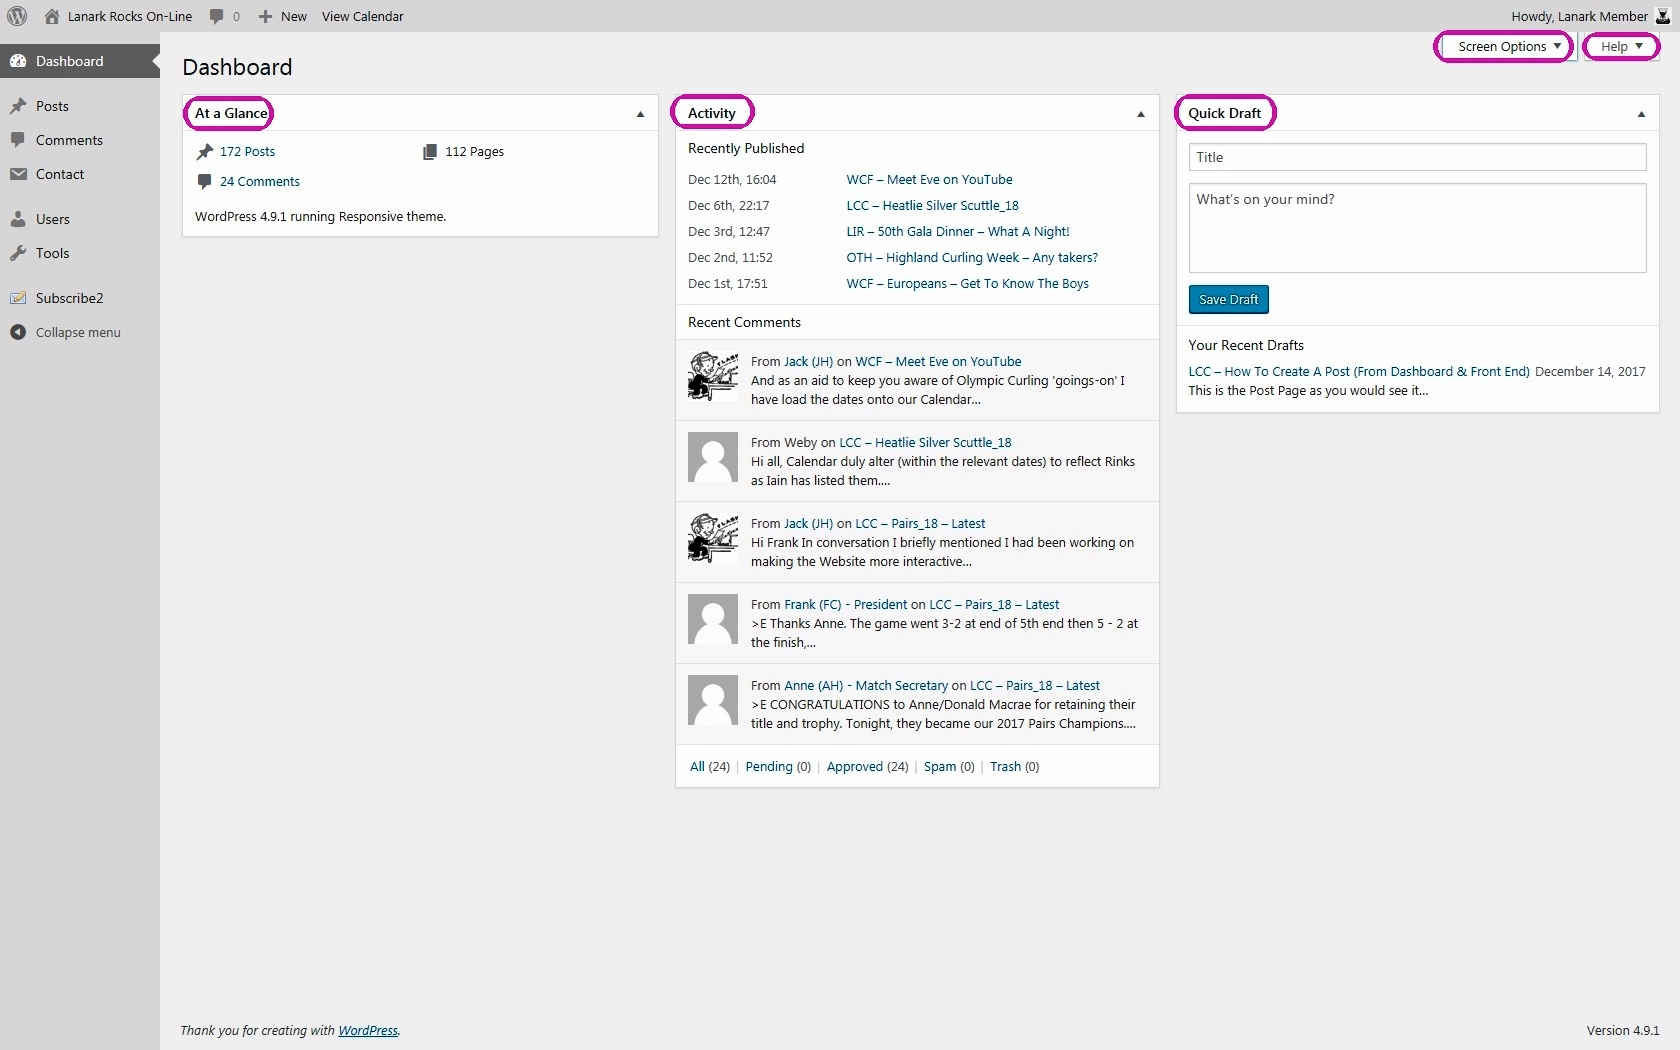
Task: Collapse the At a Glance panel
Action: 640,114
